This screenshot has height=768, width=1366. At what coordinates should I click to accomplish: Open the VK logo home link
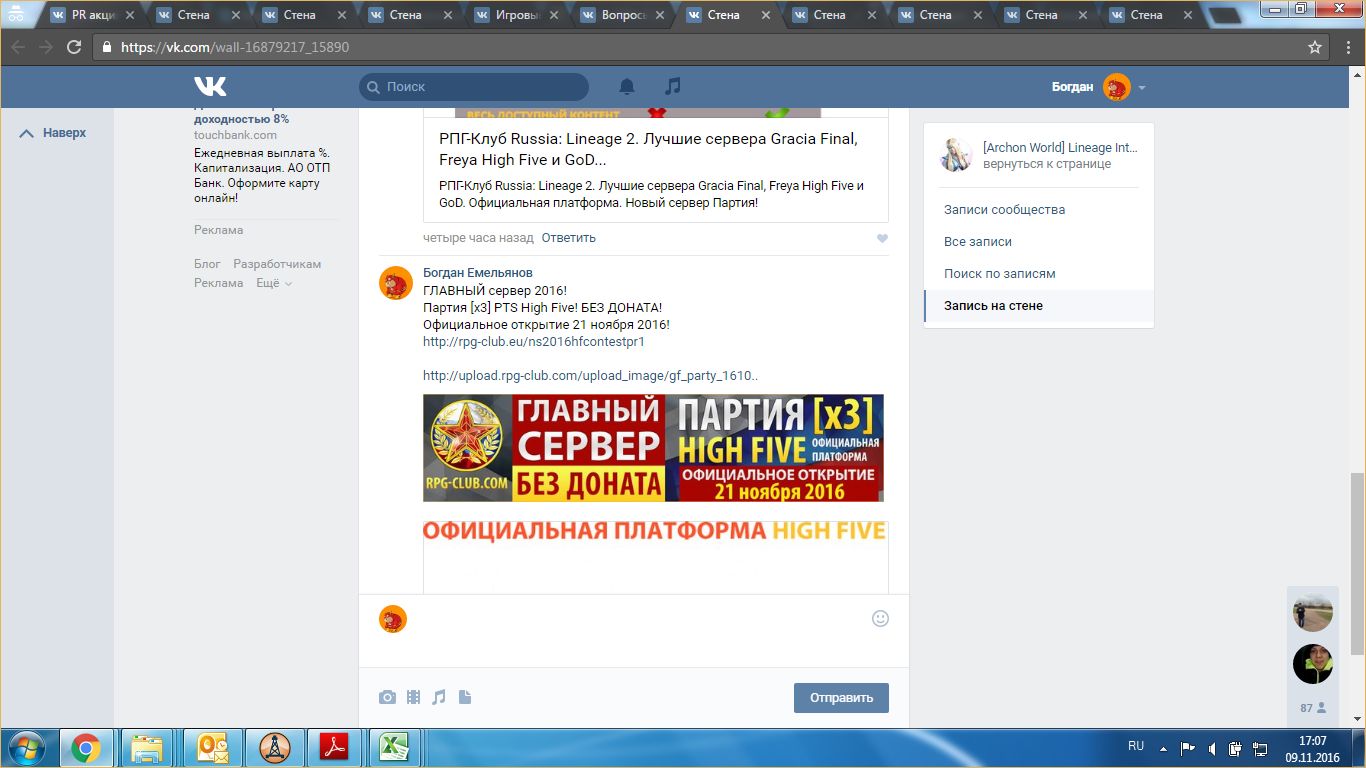(x=210, y=87)
